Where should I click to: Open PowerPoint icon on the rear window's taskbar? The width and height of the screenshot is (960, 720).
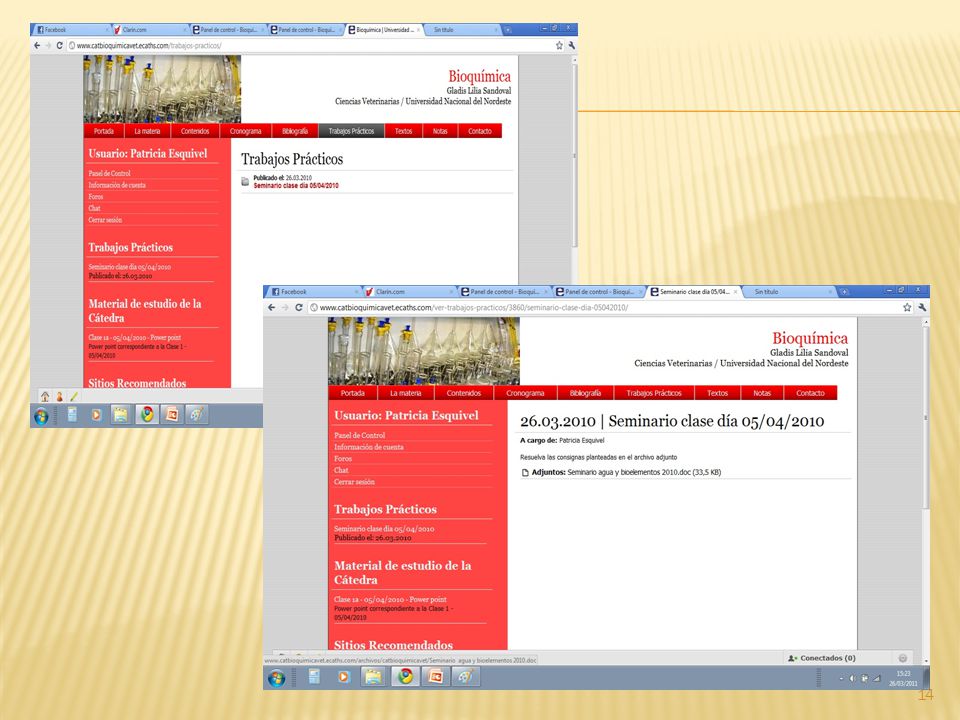172,415
